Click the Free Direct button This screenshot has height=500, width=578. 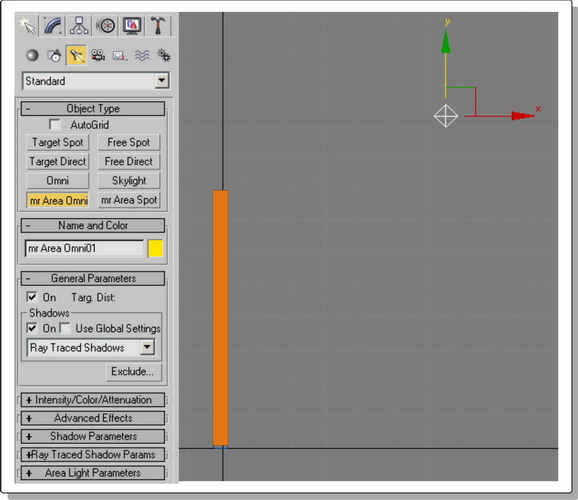tap(129, 162)
